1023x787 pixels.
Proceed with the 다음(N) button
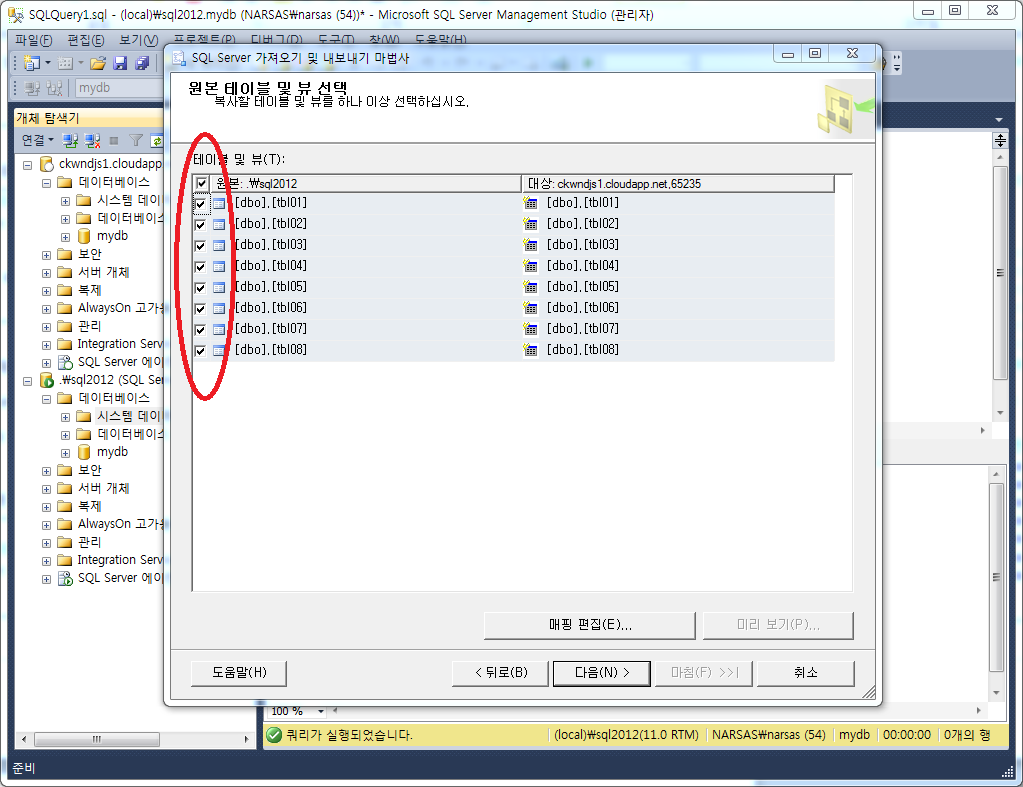602,673
